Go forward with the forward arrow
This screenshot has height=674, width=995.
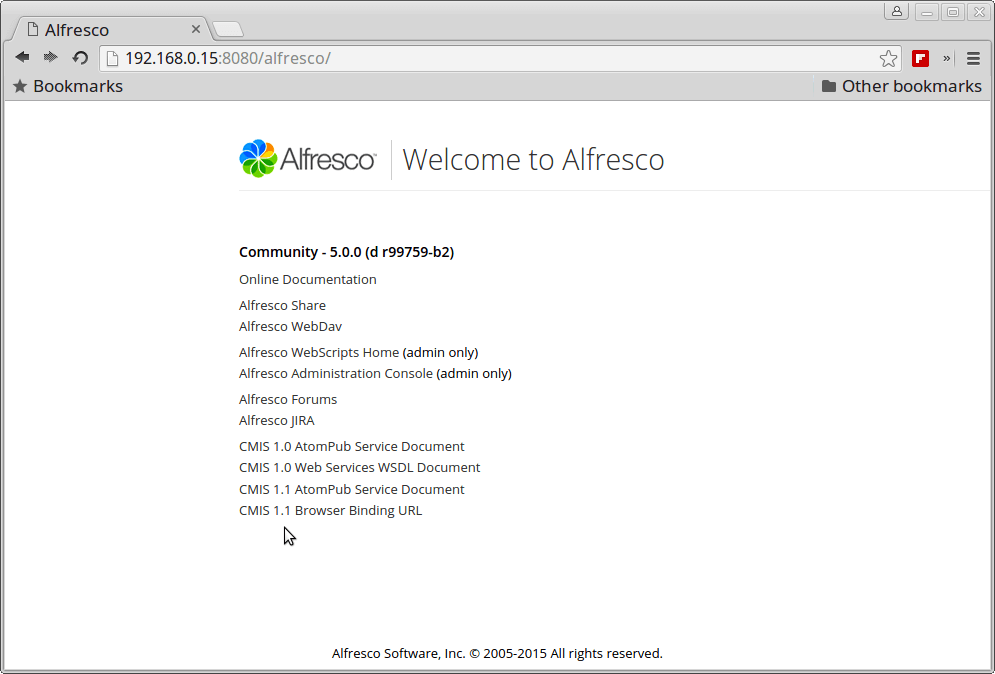click(x=50, y=58)
